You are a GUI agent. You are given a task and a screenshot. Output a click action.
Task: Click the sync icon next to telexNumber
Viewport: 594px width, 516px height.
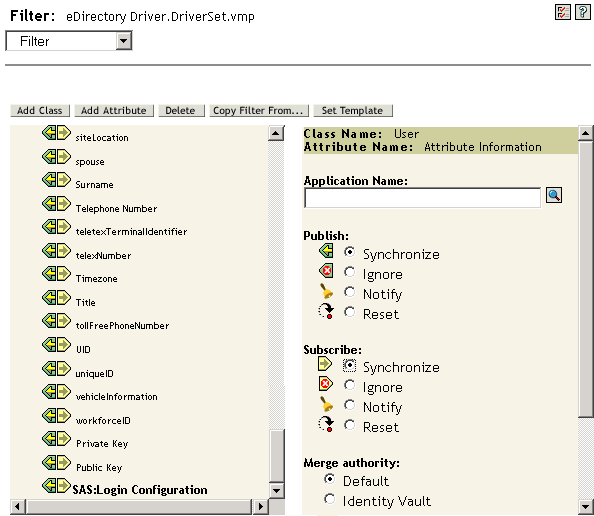click(56, 250)
